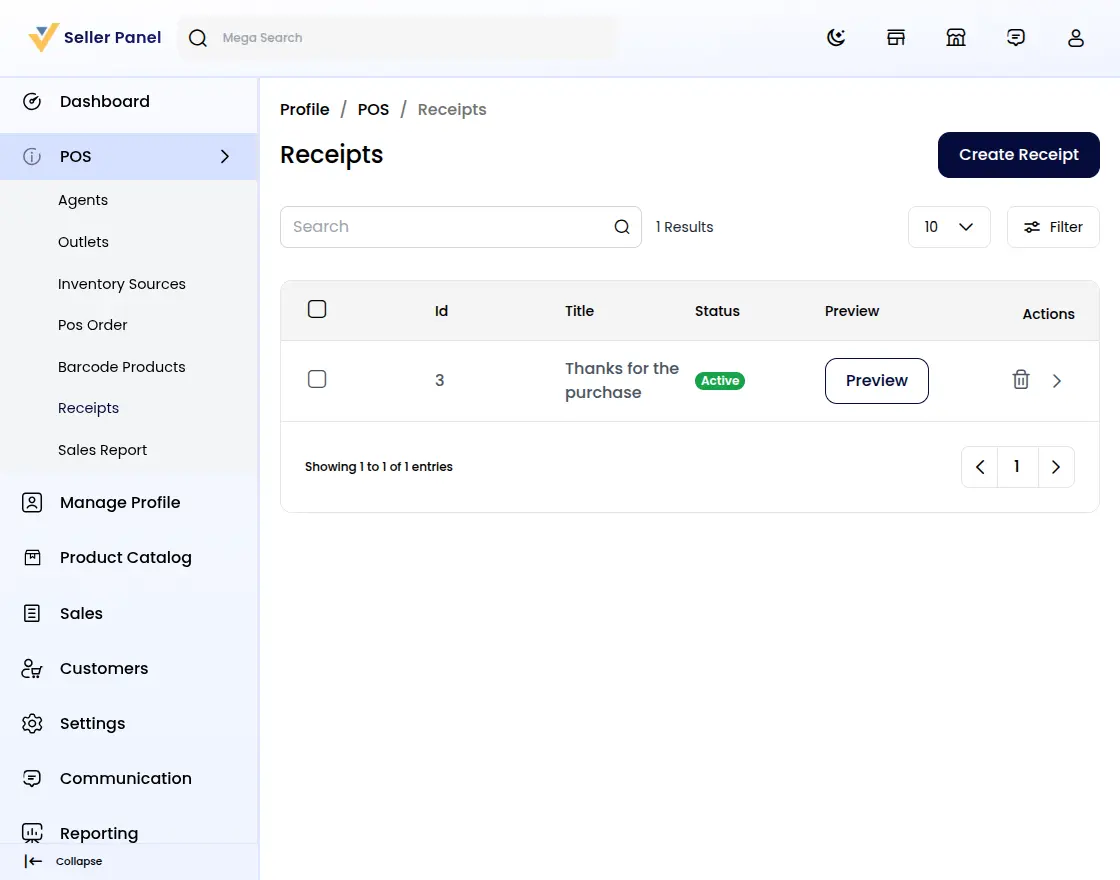Collapse the POS menu chevron
The height and width of the screenshot is (880, 1120).
click(x=225, y=156)
